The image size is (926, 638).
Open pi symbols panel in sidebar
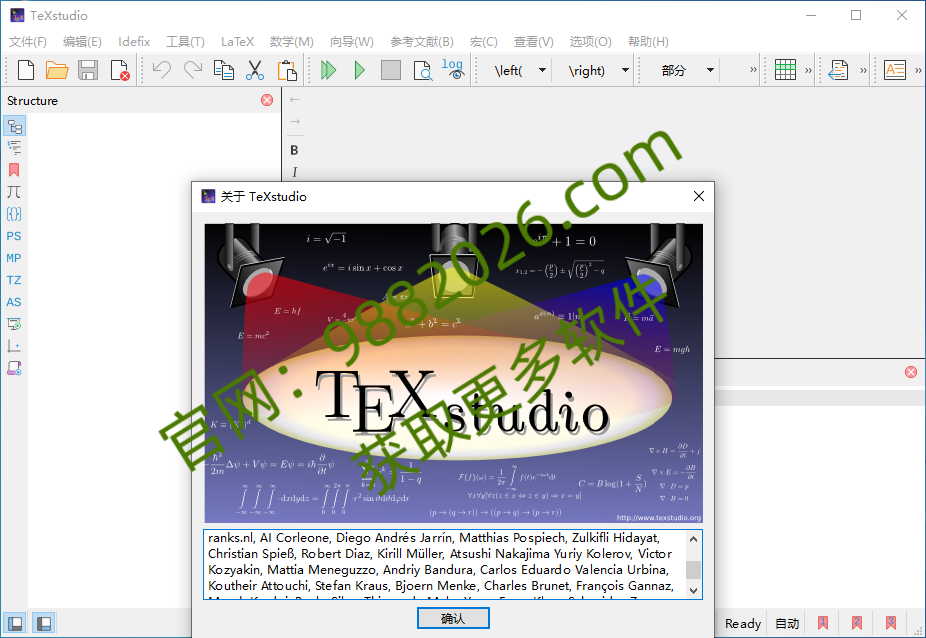point(14,192)
